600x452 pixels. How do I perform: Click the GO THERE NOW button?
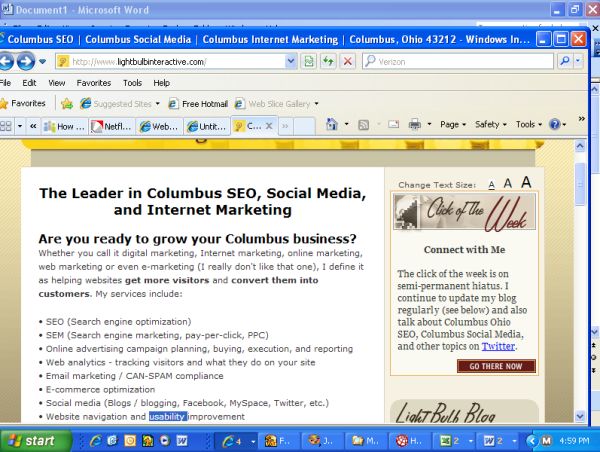point(496,366)
